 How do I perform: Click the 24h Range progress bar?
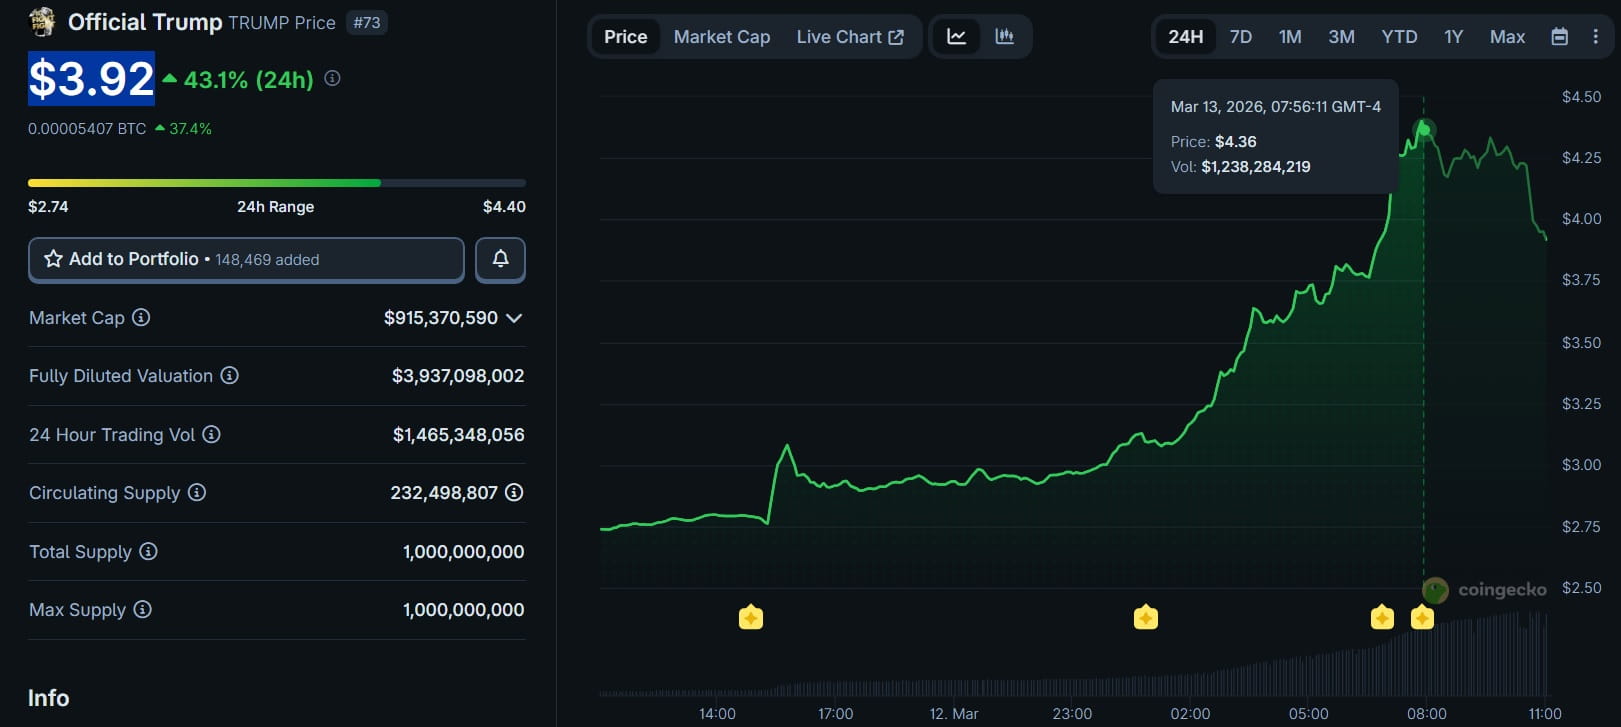click(277, 183)
